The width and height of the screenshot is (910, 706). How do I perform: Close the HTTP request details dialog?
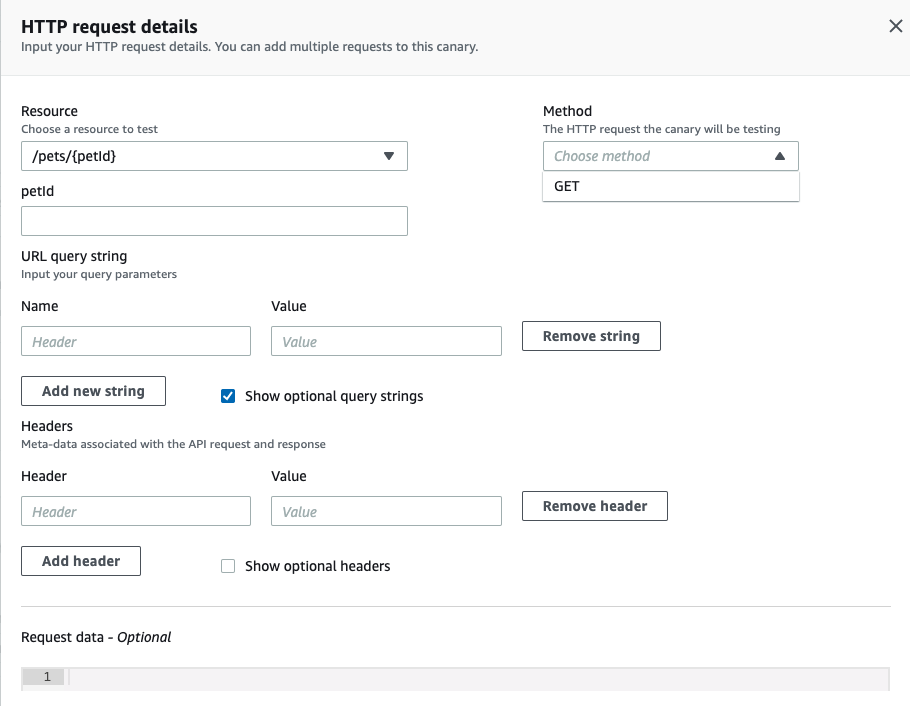[x=895, y=27]
